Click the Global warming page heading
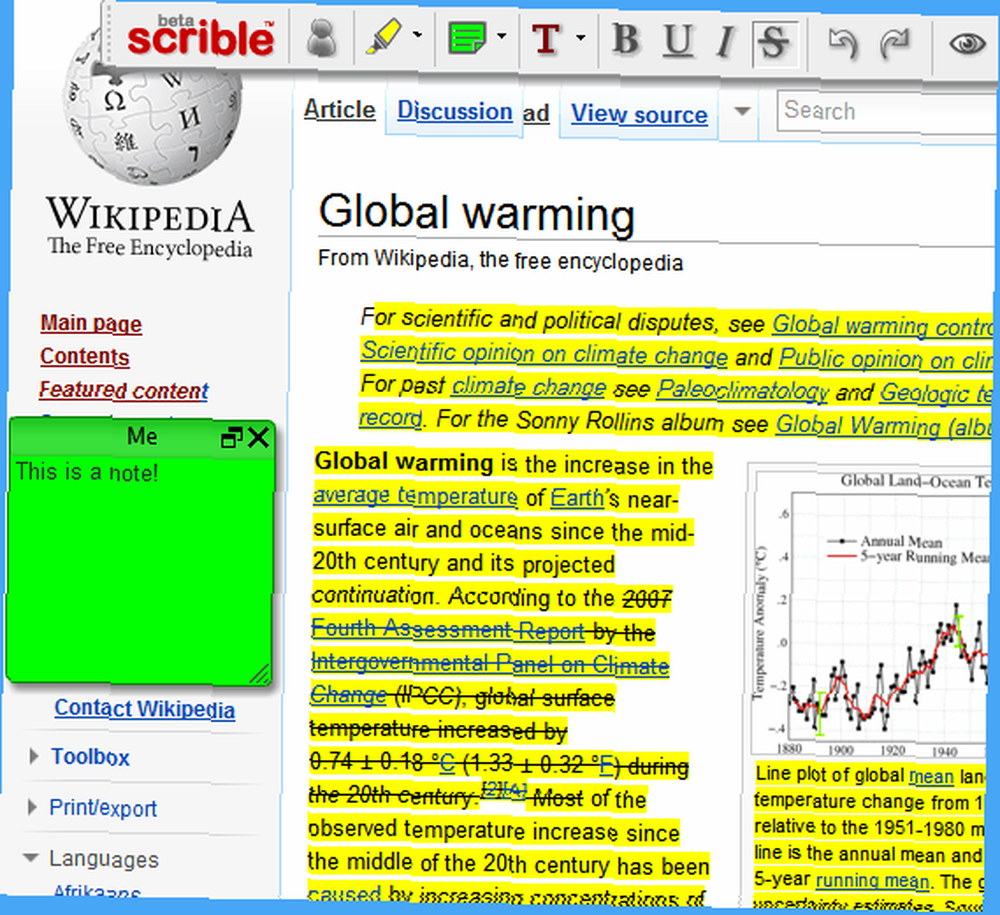The height and width of the screenshot is (915, 1000). [x=476, y=213]
